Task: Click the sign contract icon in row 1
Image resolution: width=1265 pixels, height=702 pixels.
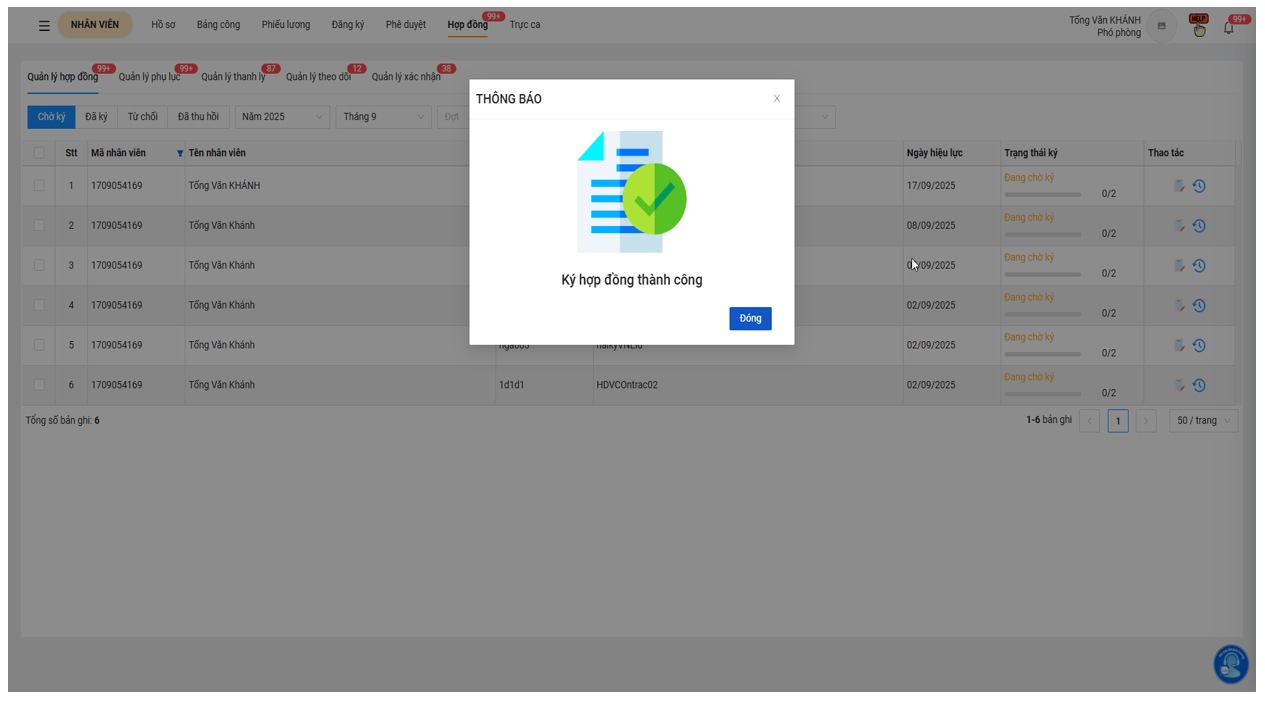Action: click(x=1180, y=186)
